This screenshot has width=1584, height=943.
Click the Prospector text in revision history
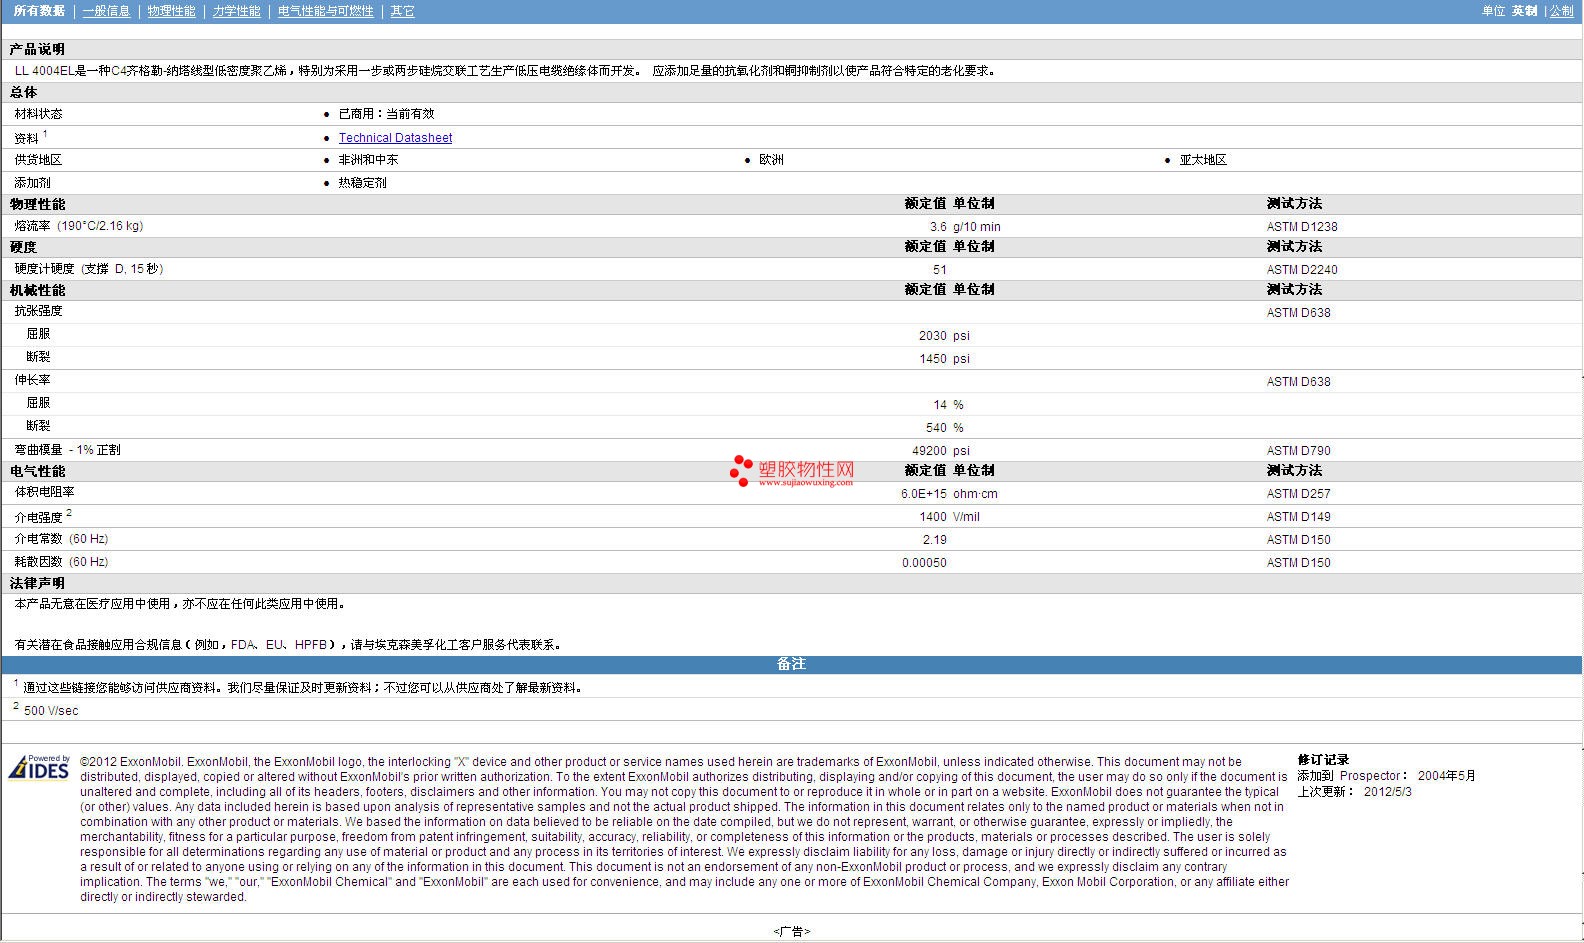click(1370, 776)
